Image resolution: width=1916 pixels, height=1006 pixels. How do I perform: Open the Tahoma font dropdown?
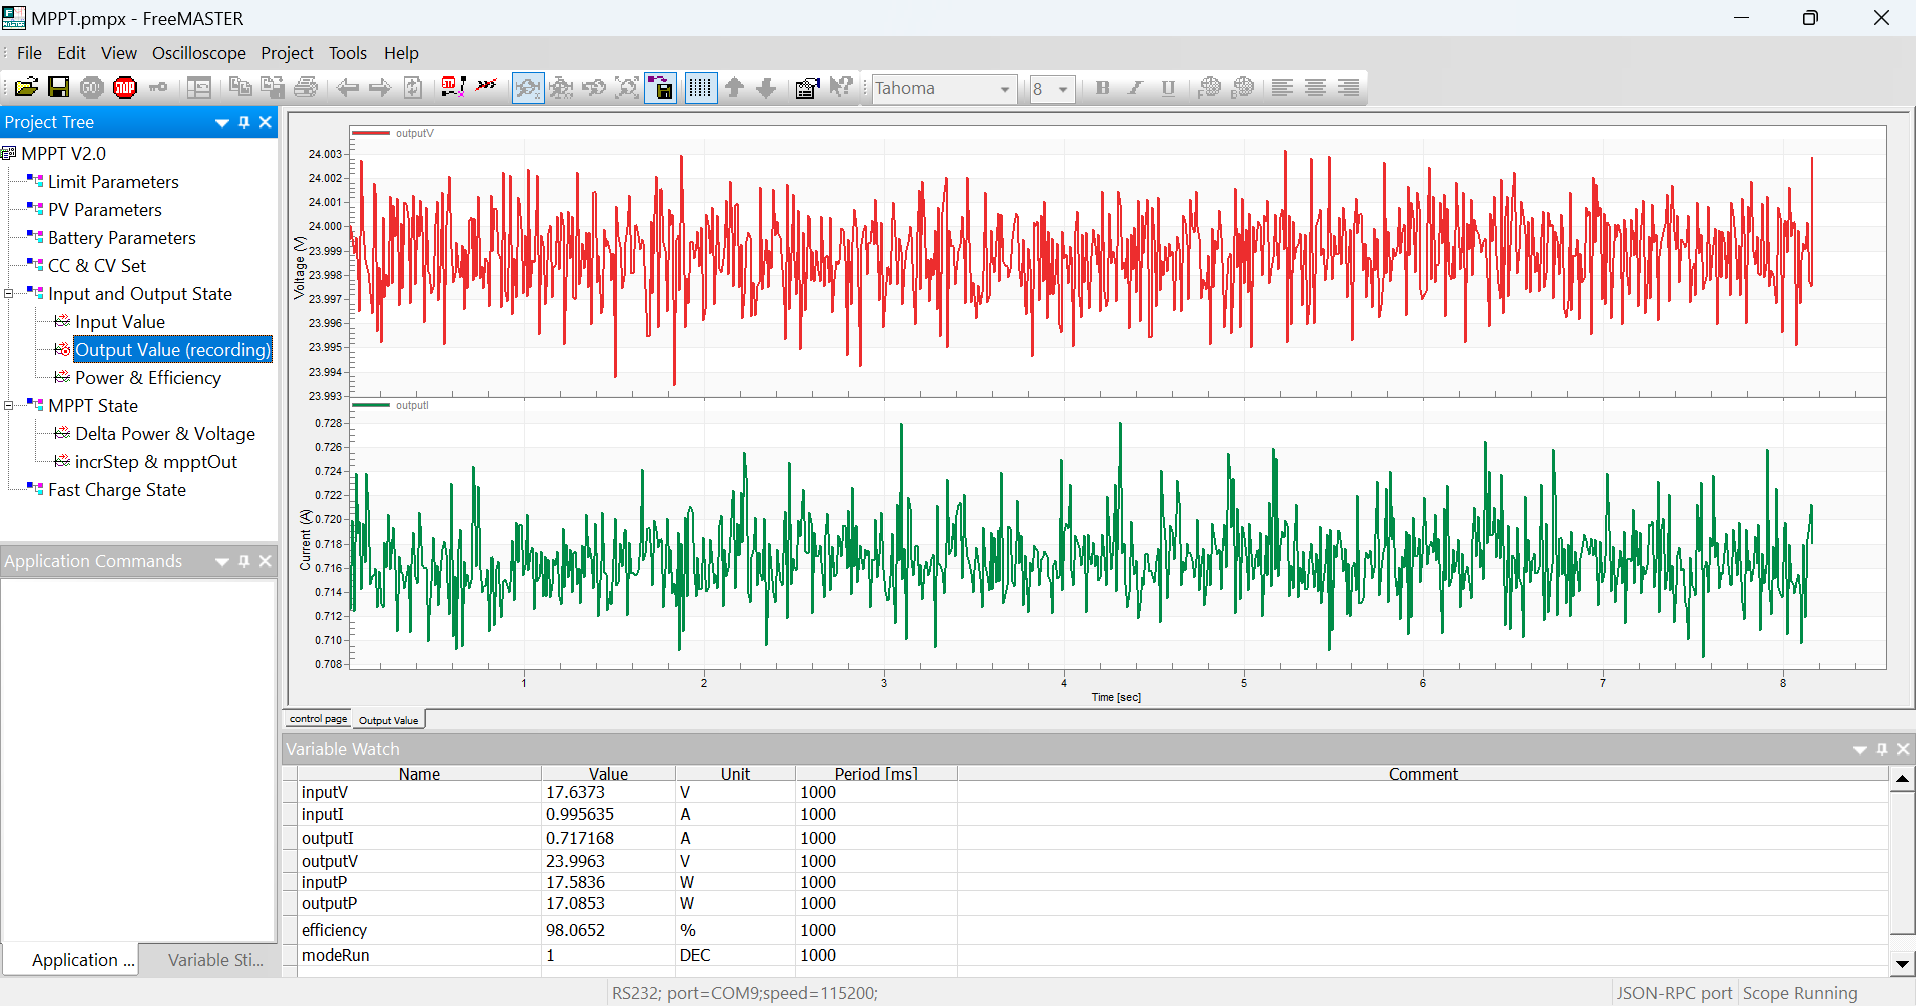[x=1004, y=89]
